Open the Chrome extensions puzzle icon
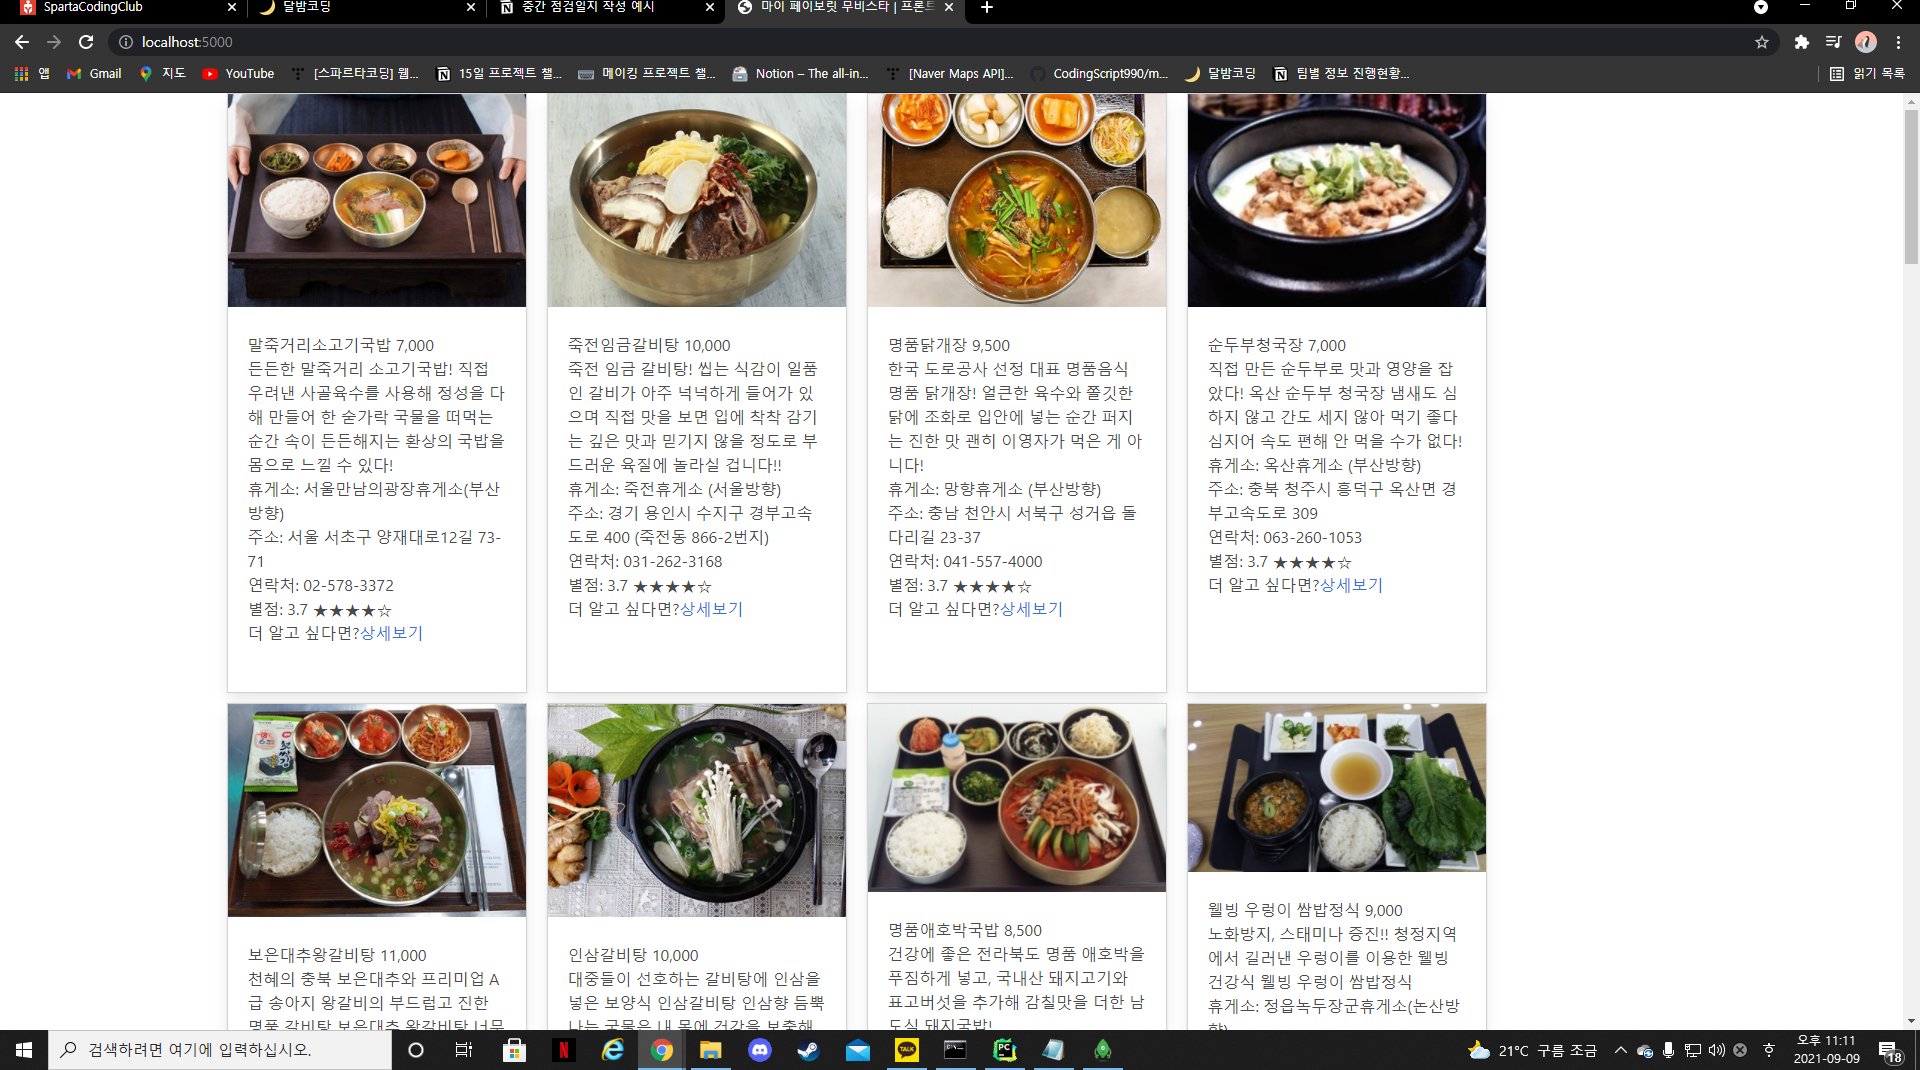The image size is (1920, 1070). pos(1801,42)
